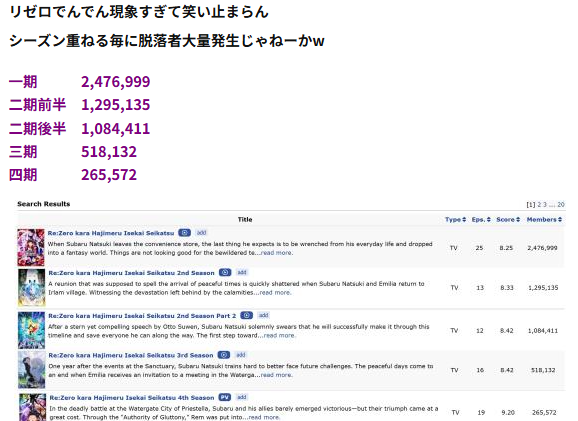
Task: Click purple text 三期 518,132
Action: pyautogui.click(x=73, y=152)
